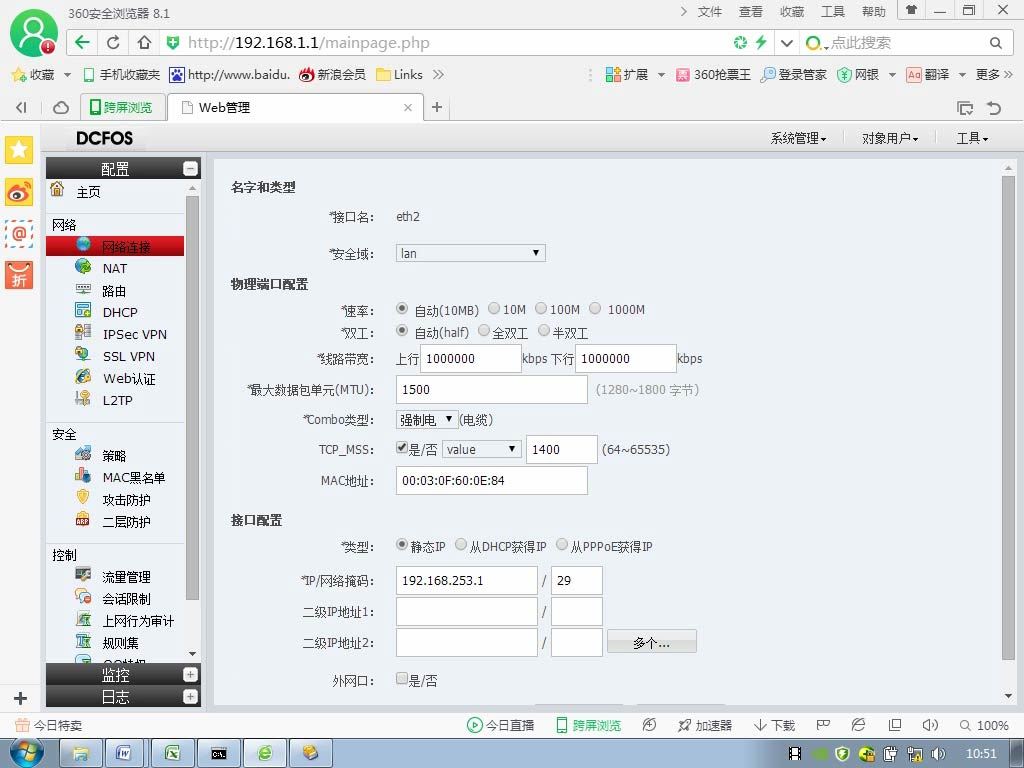Click the 上网行为审计 icon
This screenshot has width=1024, height=768.
(x=83, y=619)
